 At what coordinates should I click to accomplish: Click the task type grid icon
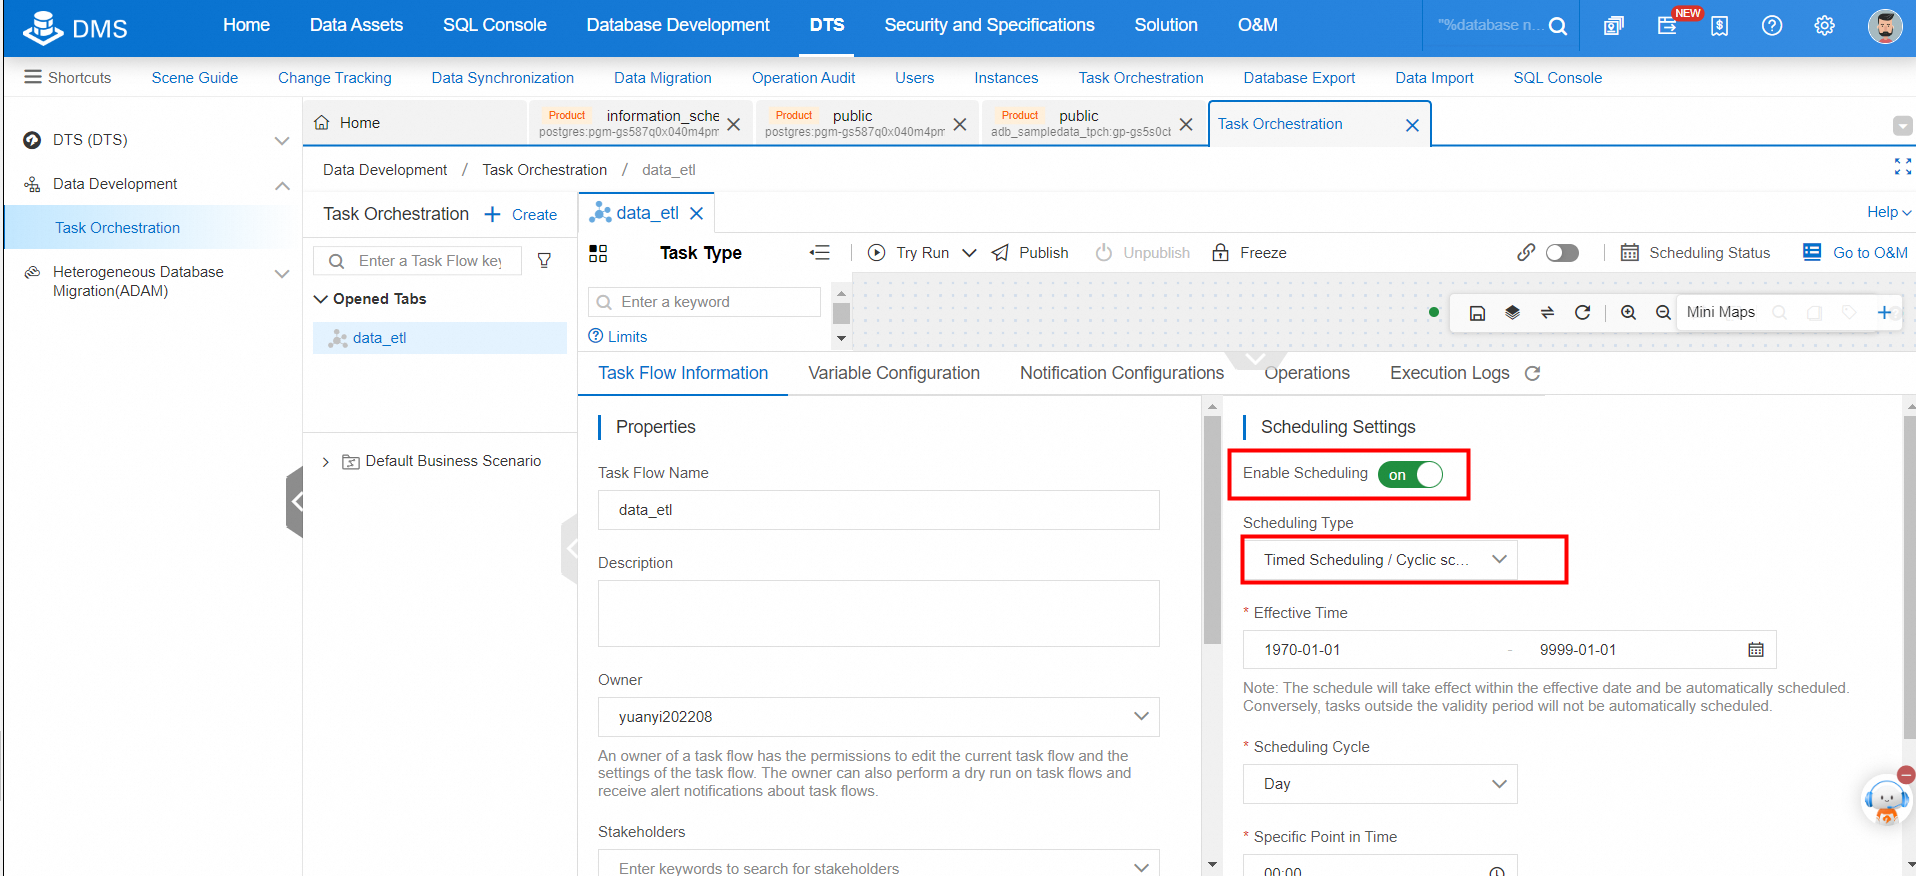tap(598, 253)
